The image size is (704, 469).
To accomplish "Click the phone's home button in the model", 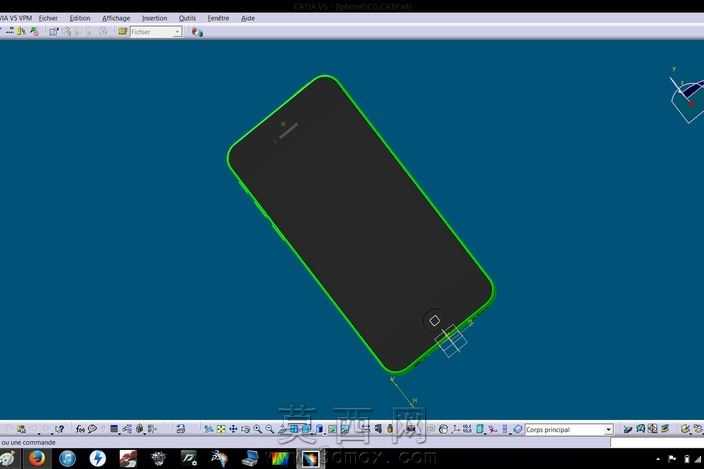I will pos(434,320).
